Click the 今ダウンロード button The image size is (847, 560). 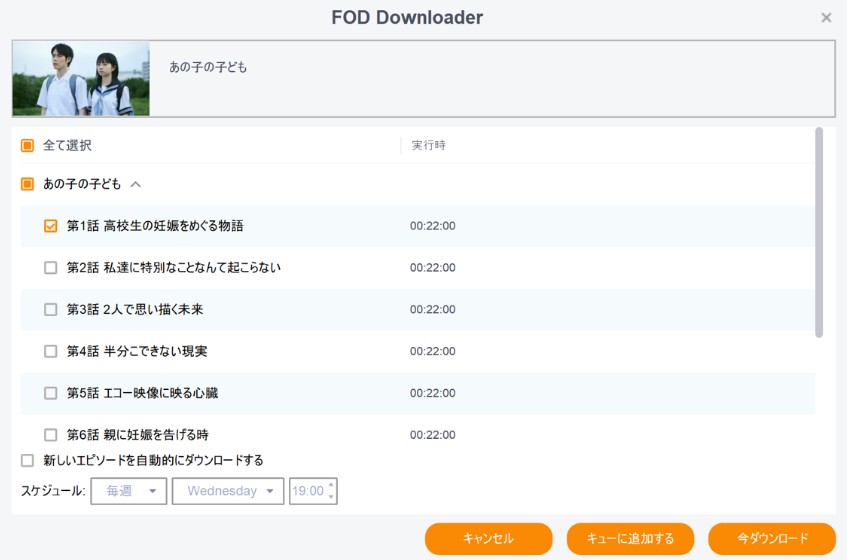click(x=772, y=538)
